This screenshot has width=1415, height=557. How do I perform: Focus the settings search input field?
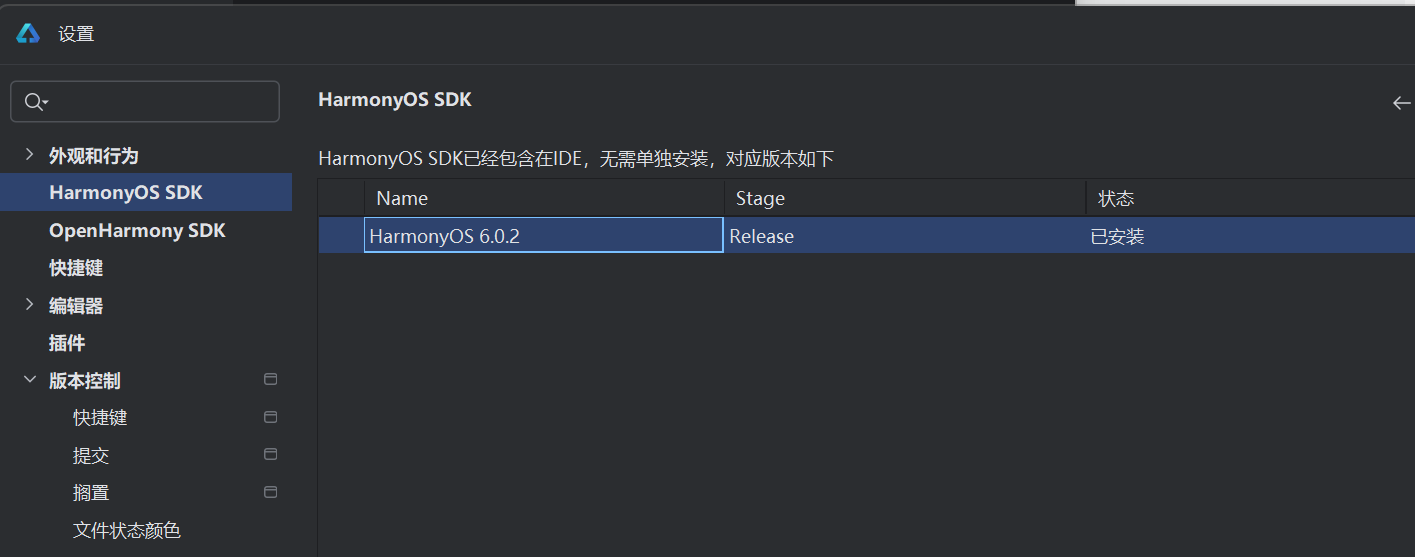click(x=160, y=102)
